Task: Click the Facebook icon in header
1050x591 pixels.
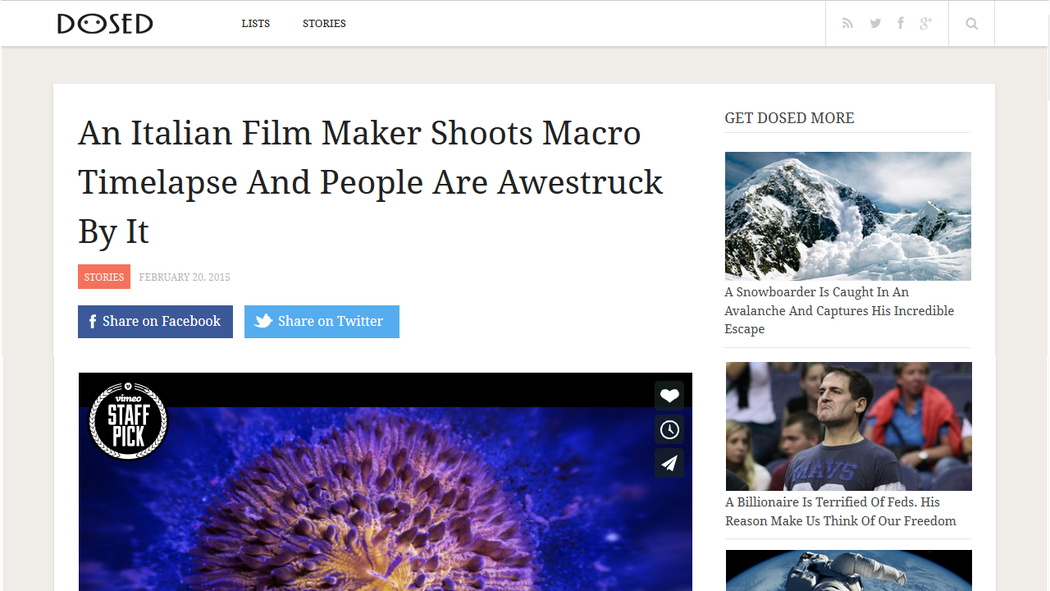Action: point(900,23)
